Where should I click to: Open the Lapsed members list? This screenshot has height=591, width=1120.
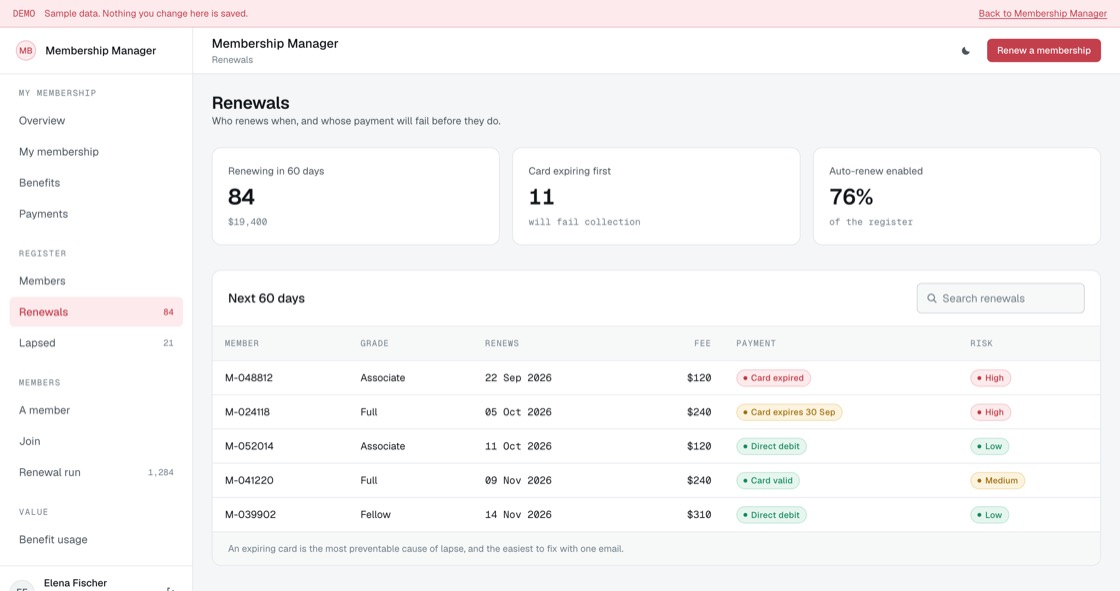pos(96,343)
